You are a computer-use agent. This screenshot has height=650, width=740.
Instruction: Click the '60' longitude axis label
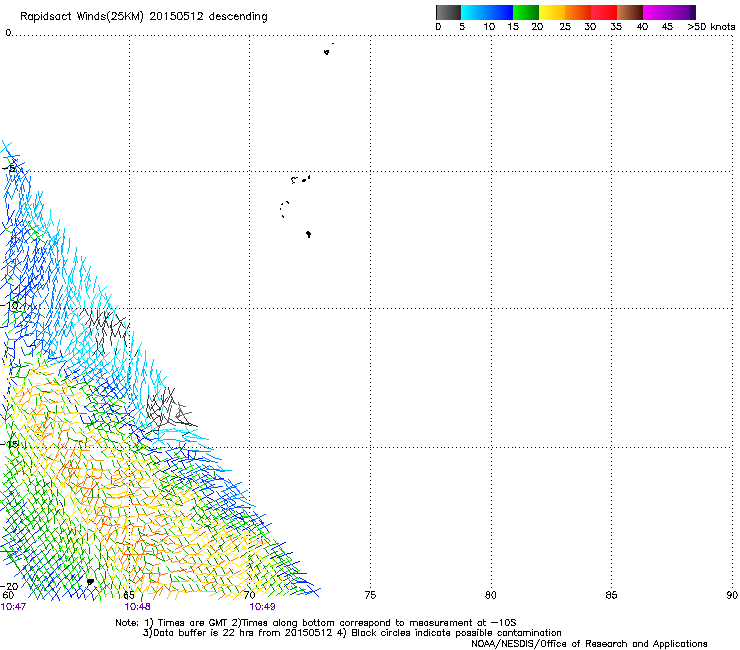tap(8, 595)
